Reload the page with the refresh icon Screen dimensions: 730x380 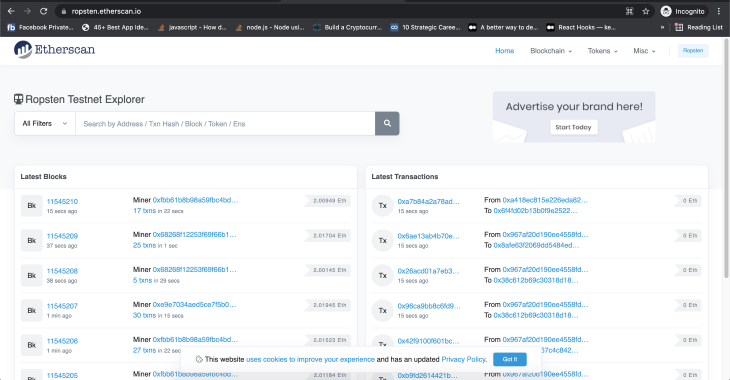tap(43, 11)
